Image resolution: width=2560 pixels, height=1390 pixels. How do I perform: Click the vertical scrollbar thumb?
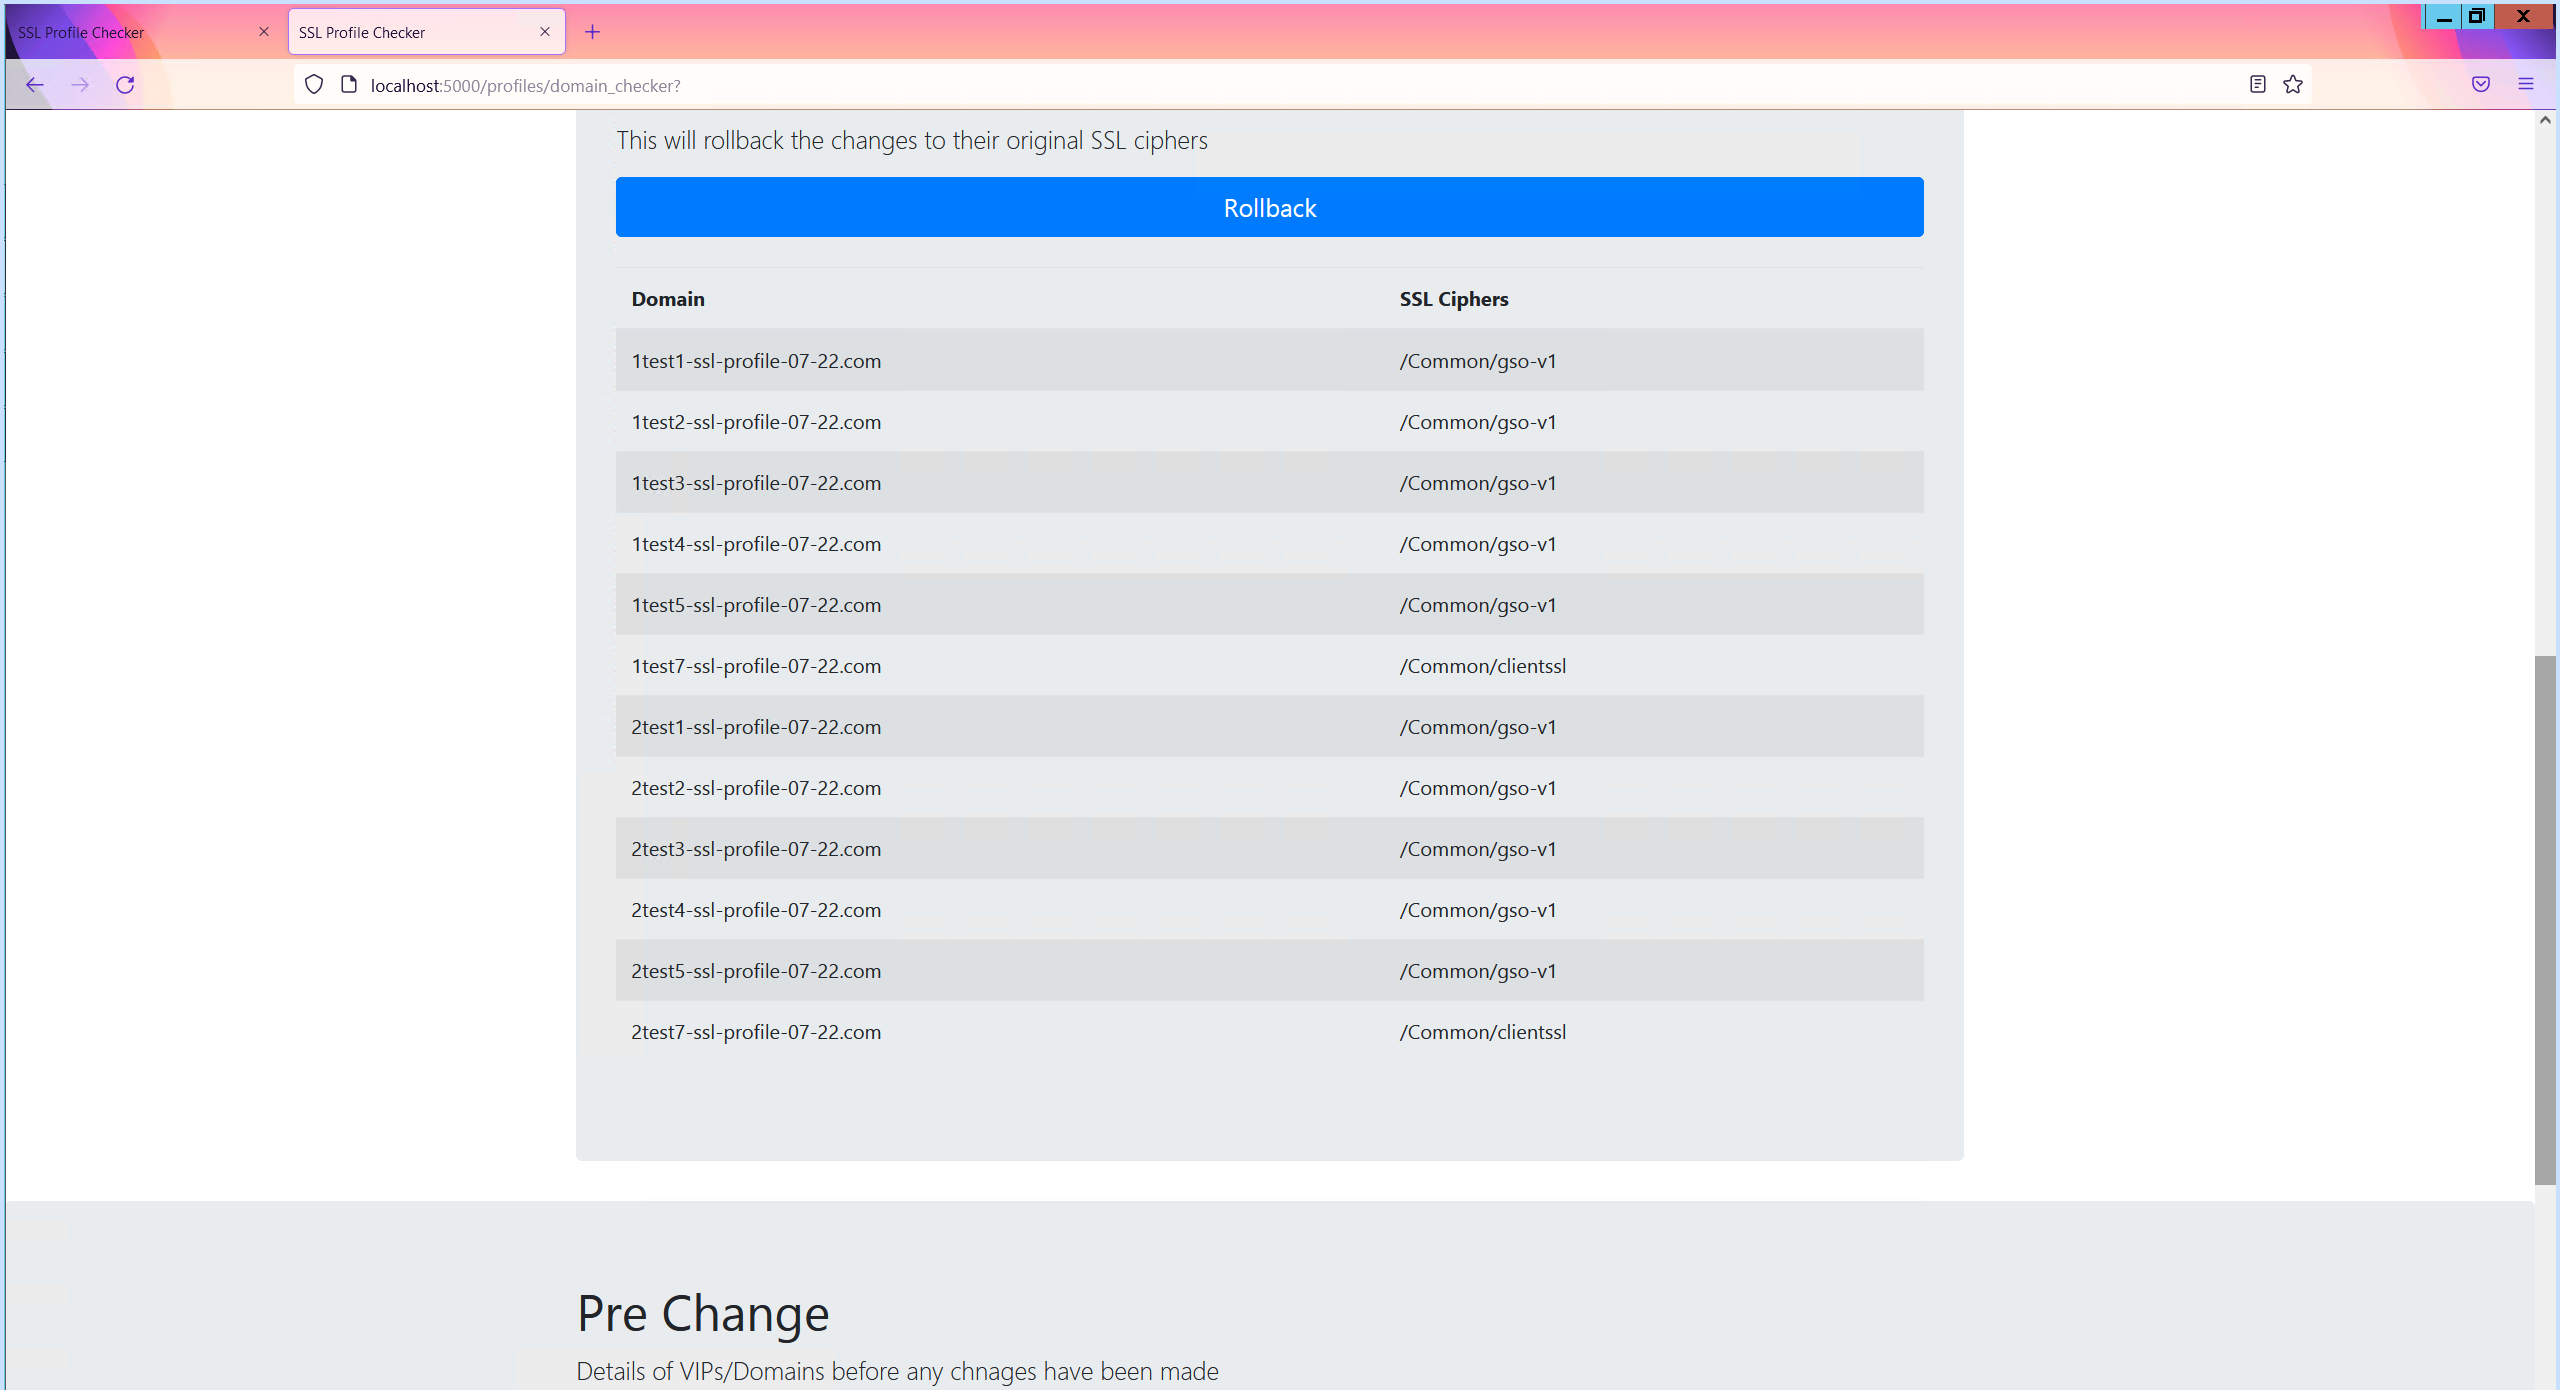tap(2545, 920)
